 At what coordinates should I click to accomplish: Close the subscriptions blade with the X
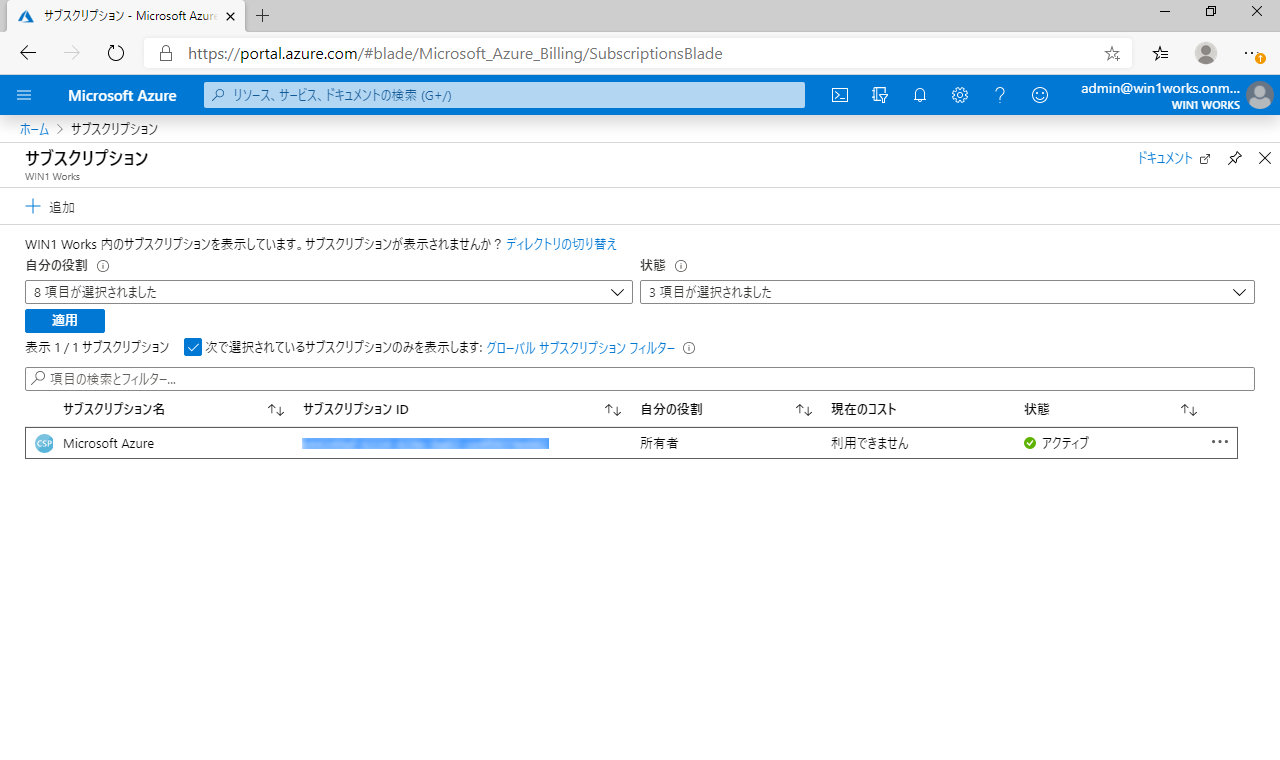(x=1265, y=158)
